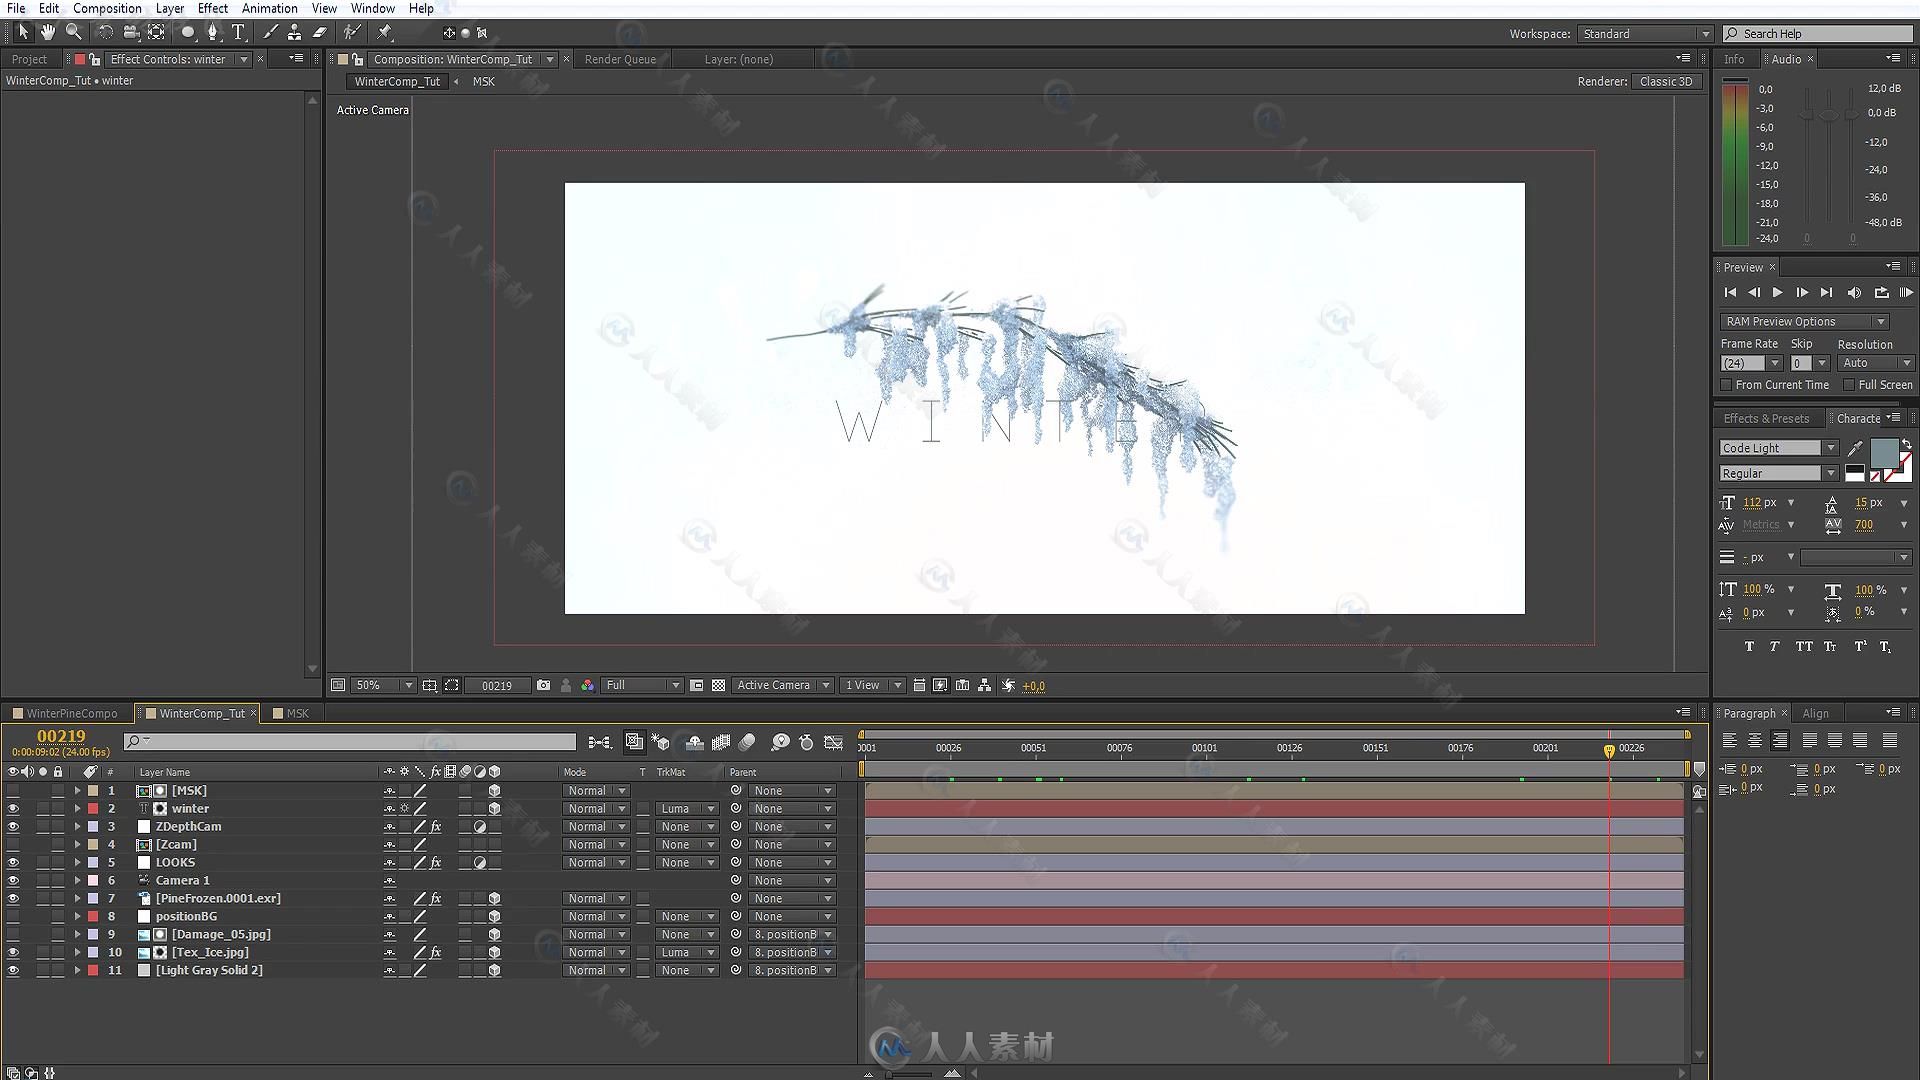Toggle visibility of the LOOKS layer
This screenshot has height=1080, width=1920.
[x=13, y=863]
